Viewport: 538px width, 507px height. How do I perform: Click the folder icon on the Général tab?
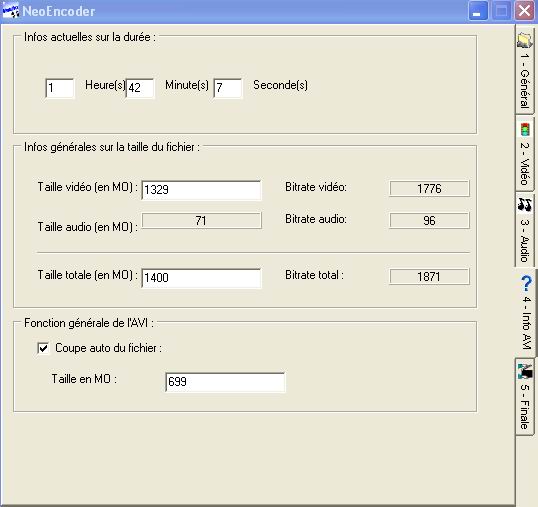525,40
